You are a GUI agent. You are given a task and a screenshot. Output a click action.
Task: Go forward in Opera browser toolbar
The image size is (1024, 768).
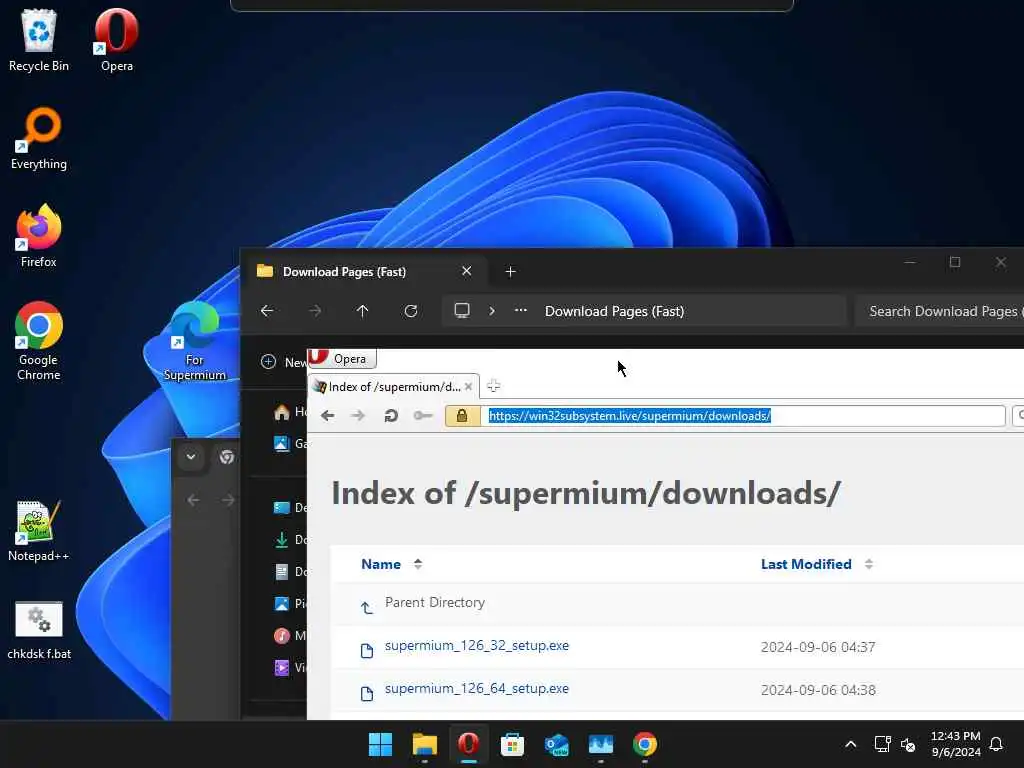pyautogui.click(x=358, y=415)
